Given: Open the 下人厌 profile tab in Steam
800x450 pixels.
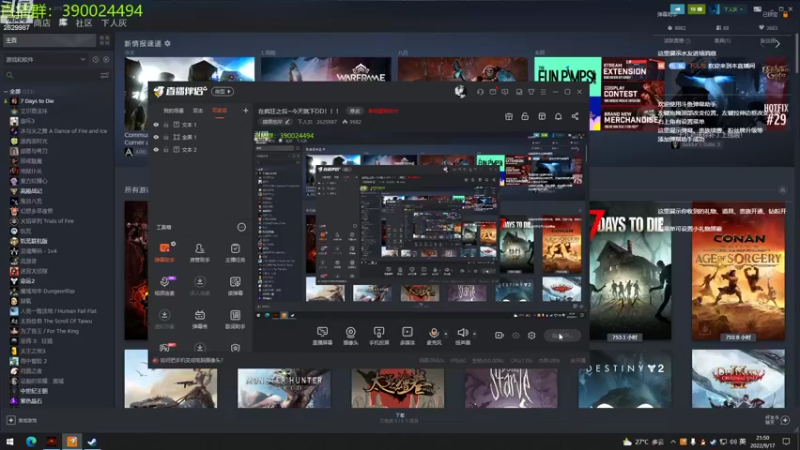Looking at the screenshot, I should coord(114,23).
